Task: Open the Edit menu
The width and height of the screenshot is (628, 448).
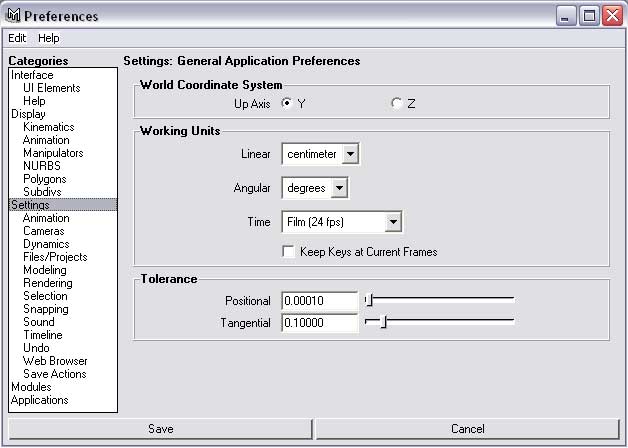Action: pos(17,38)
